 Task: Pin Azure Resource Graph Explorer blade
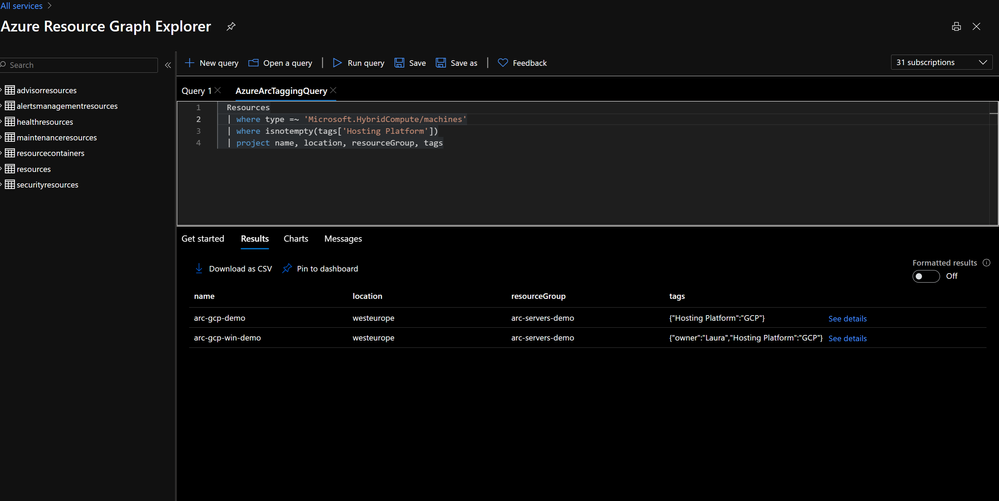[231, 27]
